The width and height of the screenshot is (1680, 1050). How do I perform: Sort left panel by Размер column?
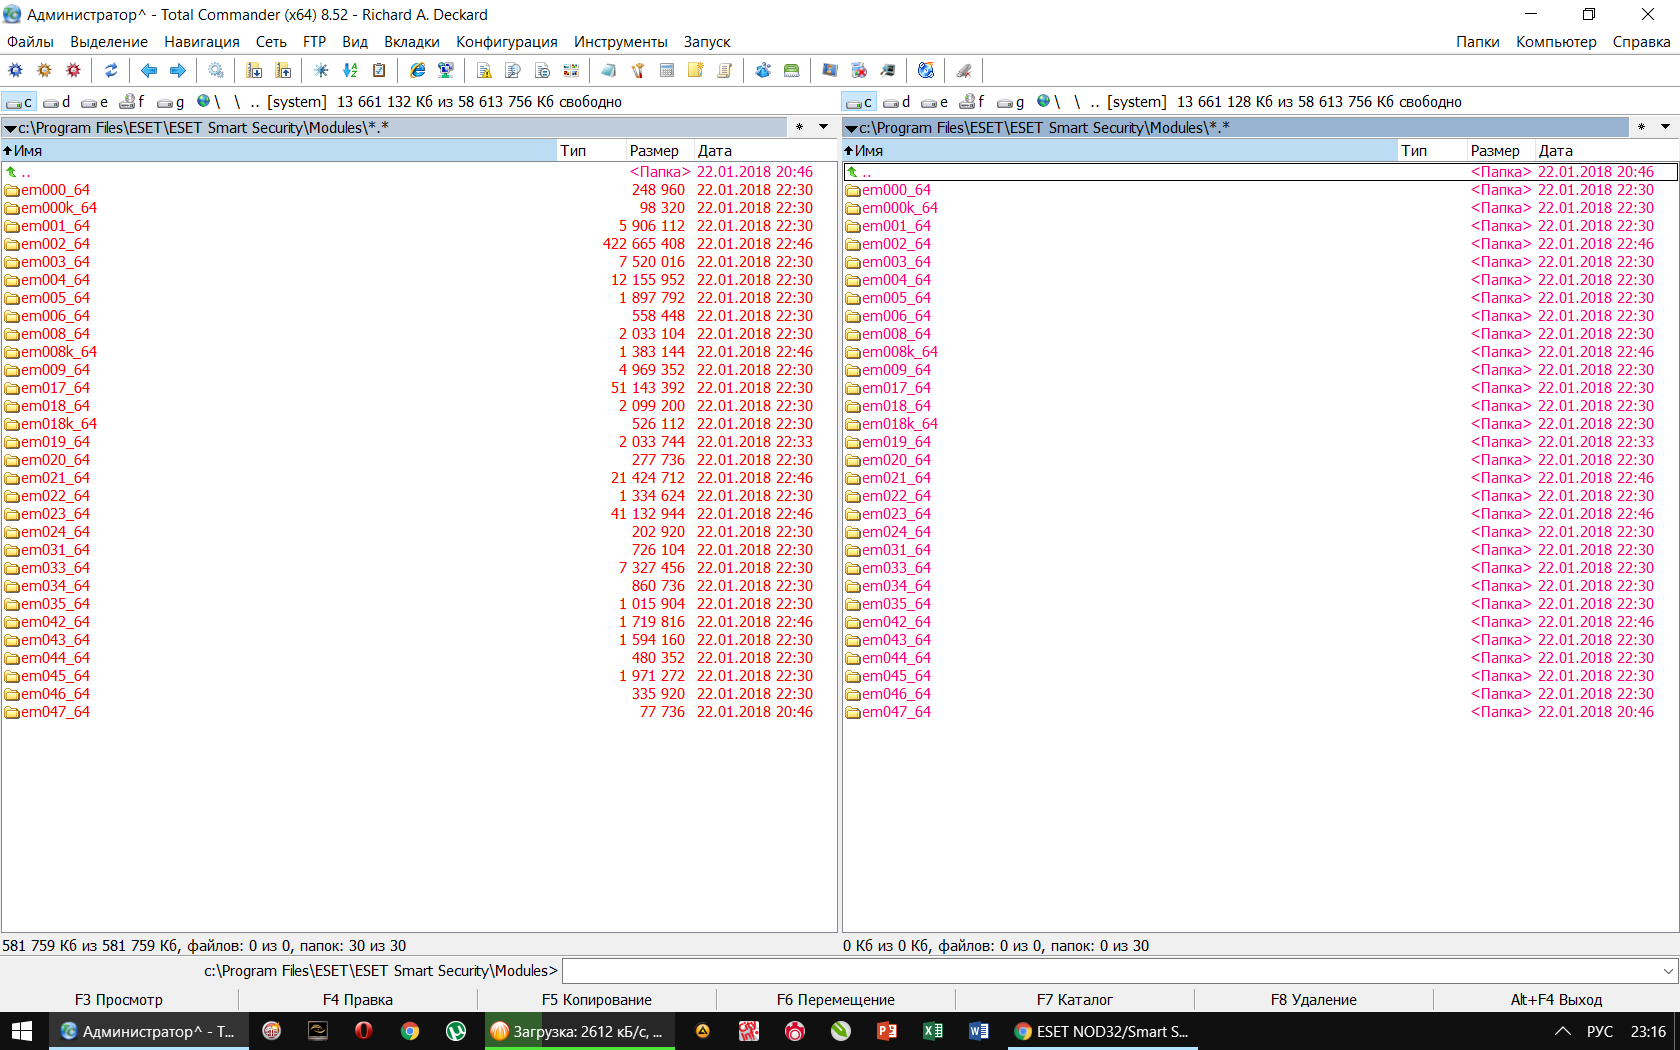coord(660,151)
